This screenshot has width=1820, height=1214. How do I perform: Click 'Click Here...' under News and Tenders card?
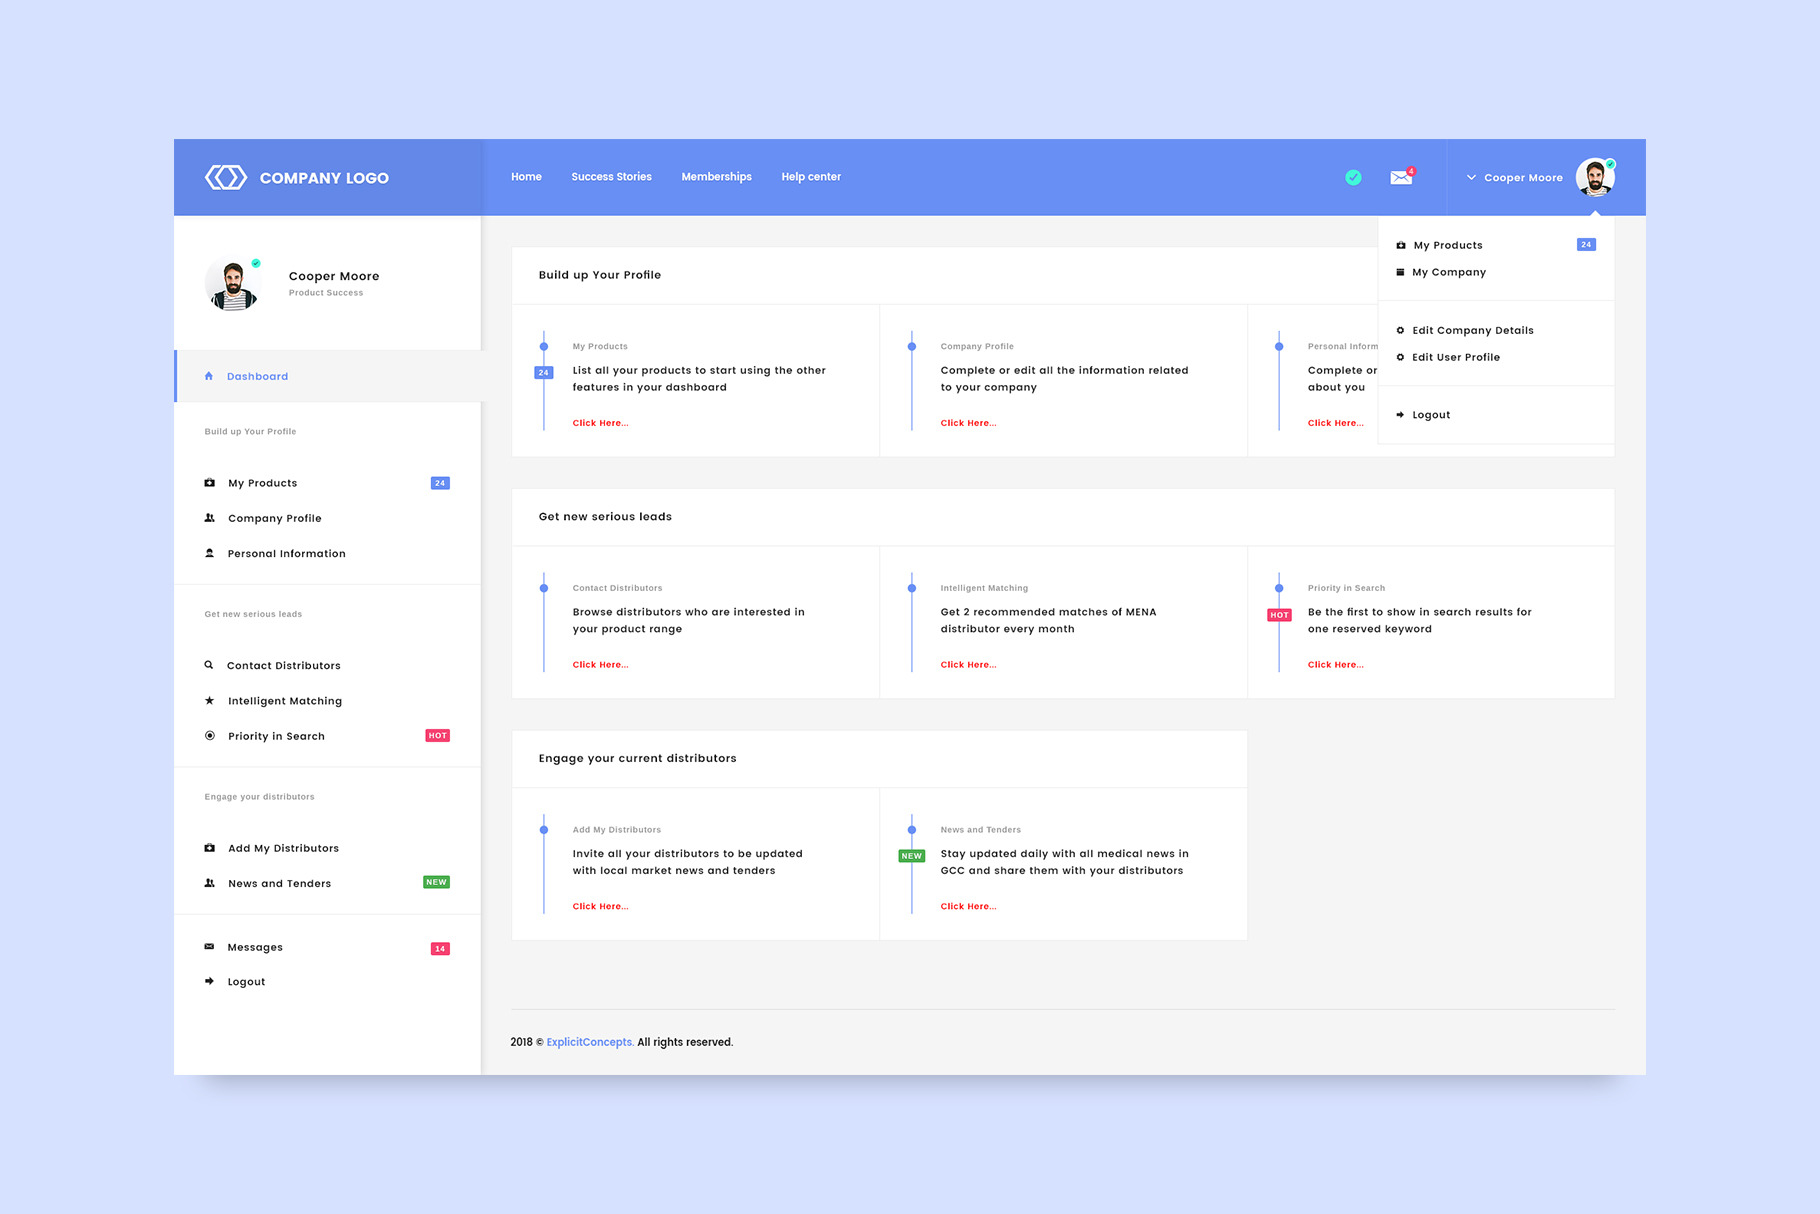pyautogui.click(x=968, y=907)
